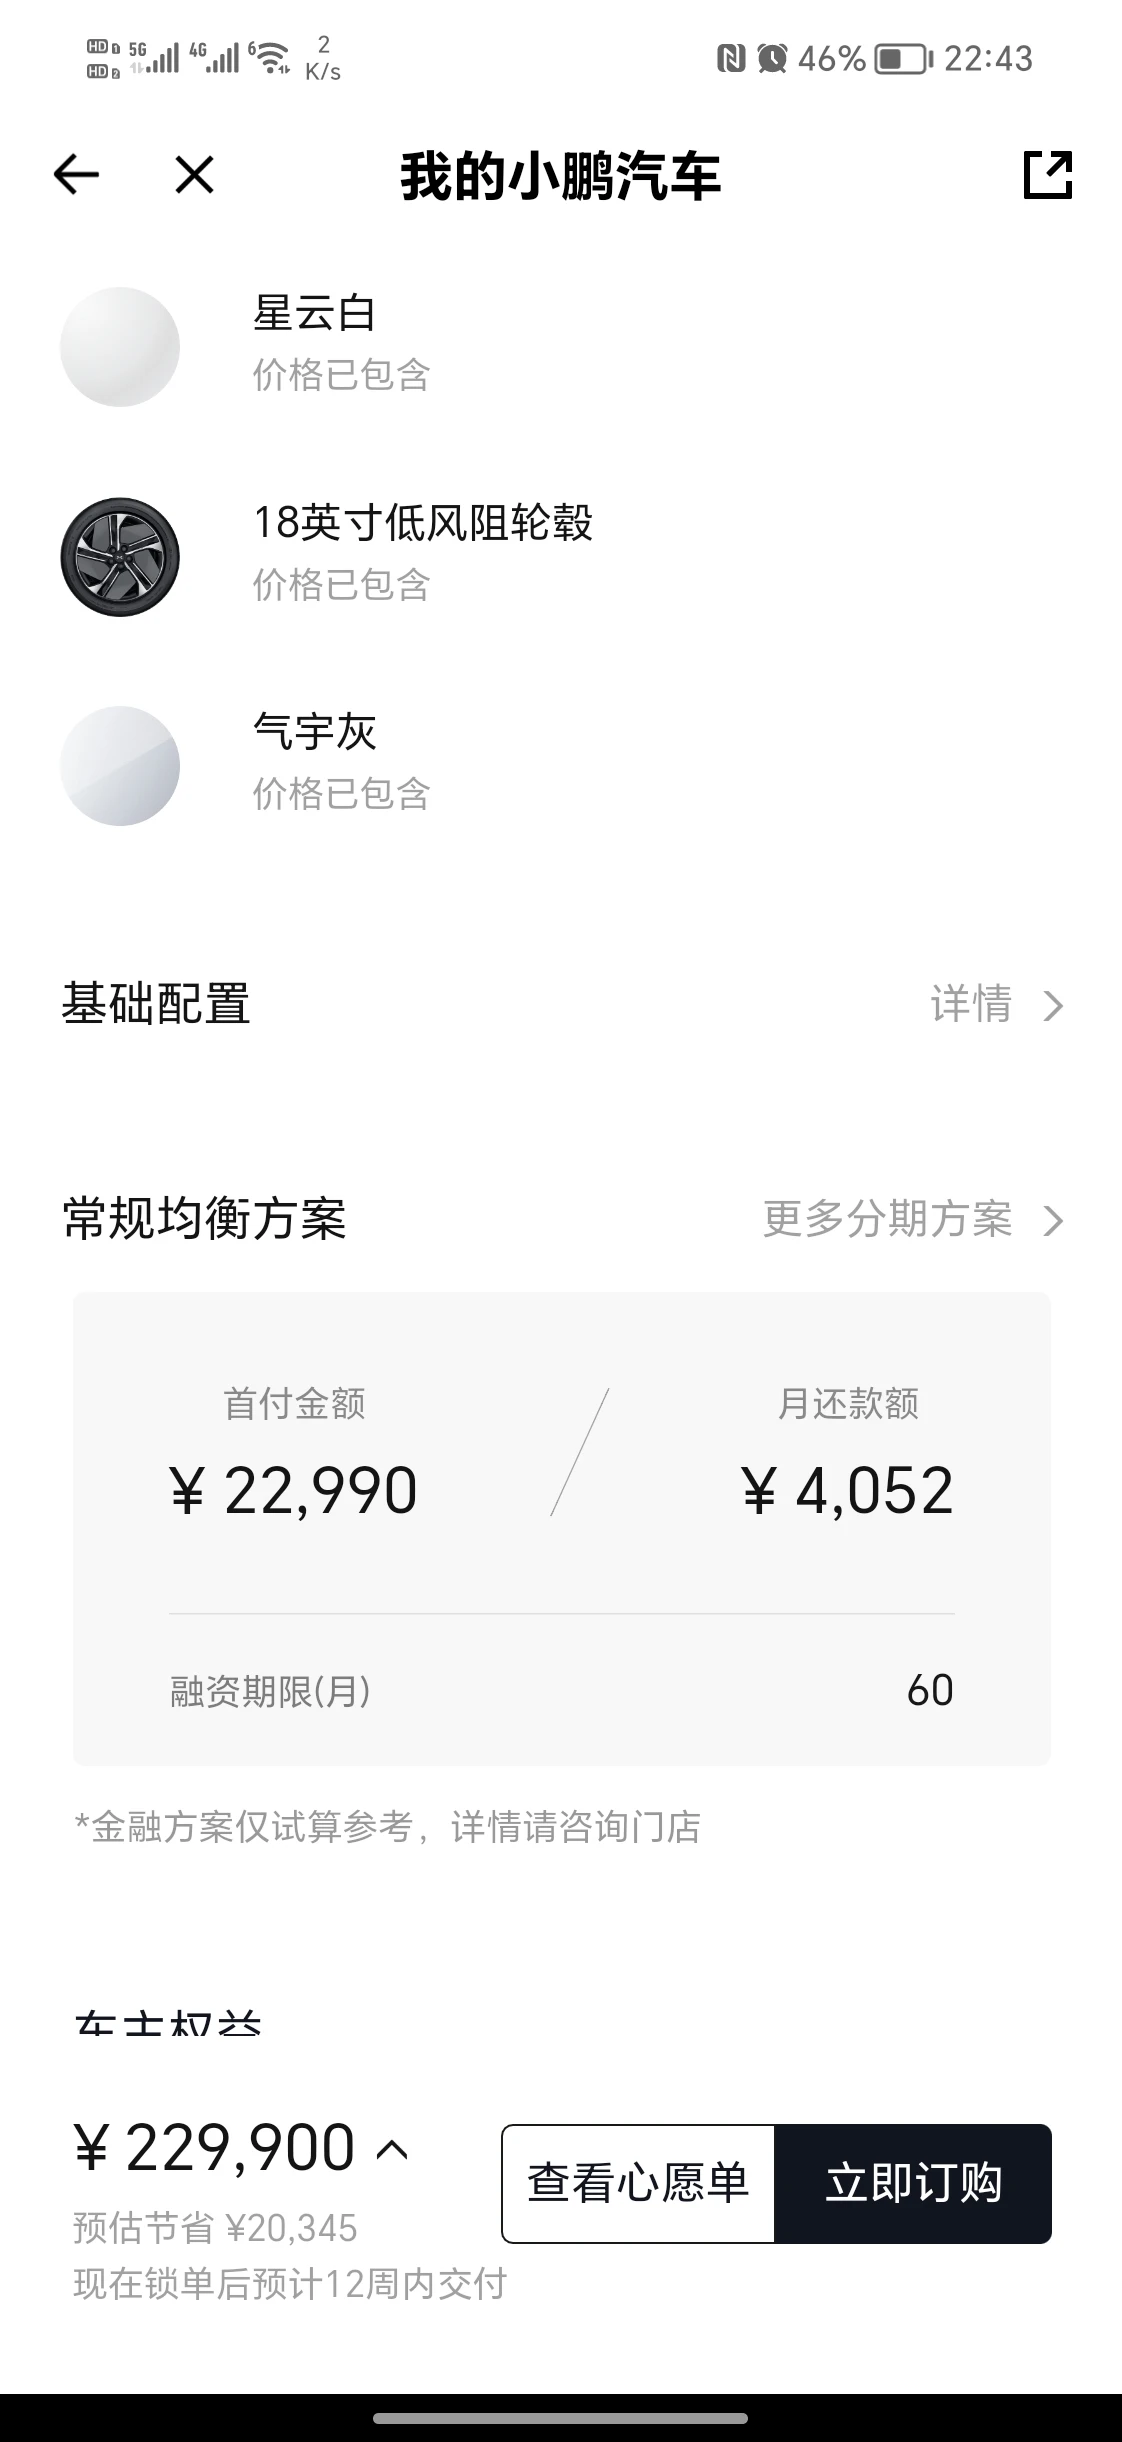Tap the ¥229,900 total price
Screen dimensions: 1122x2442
pos(215,2148)
